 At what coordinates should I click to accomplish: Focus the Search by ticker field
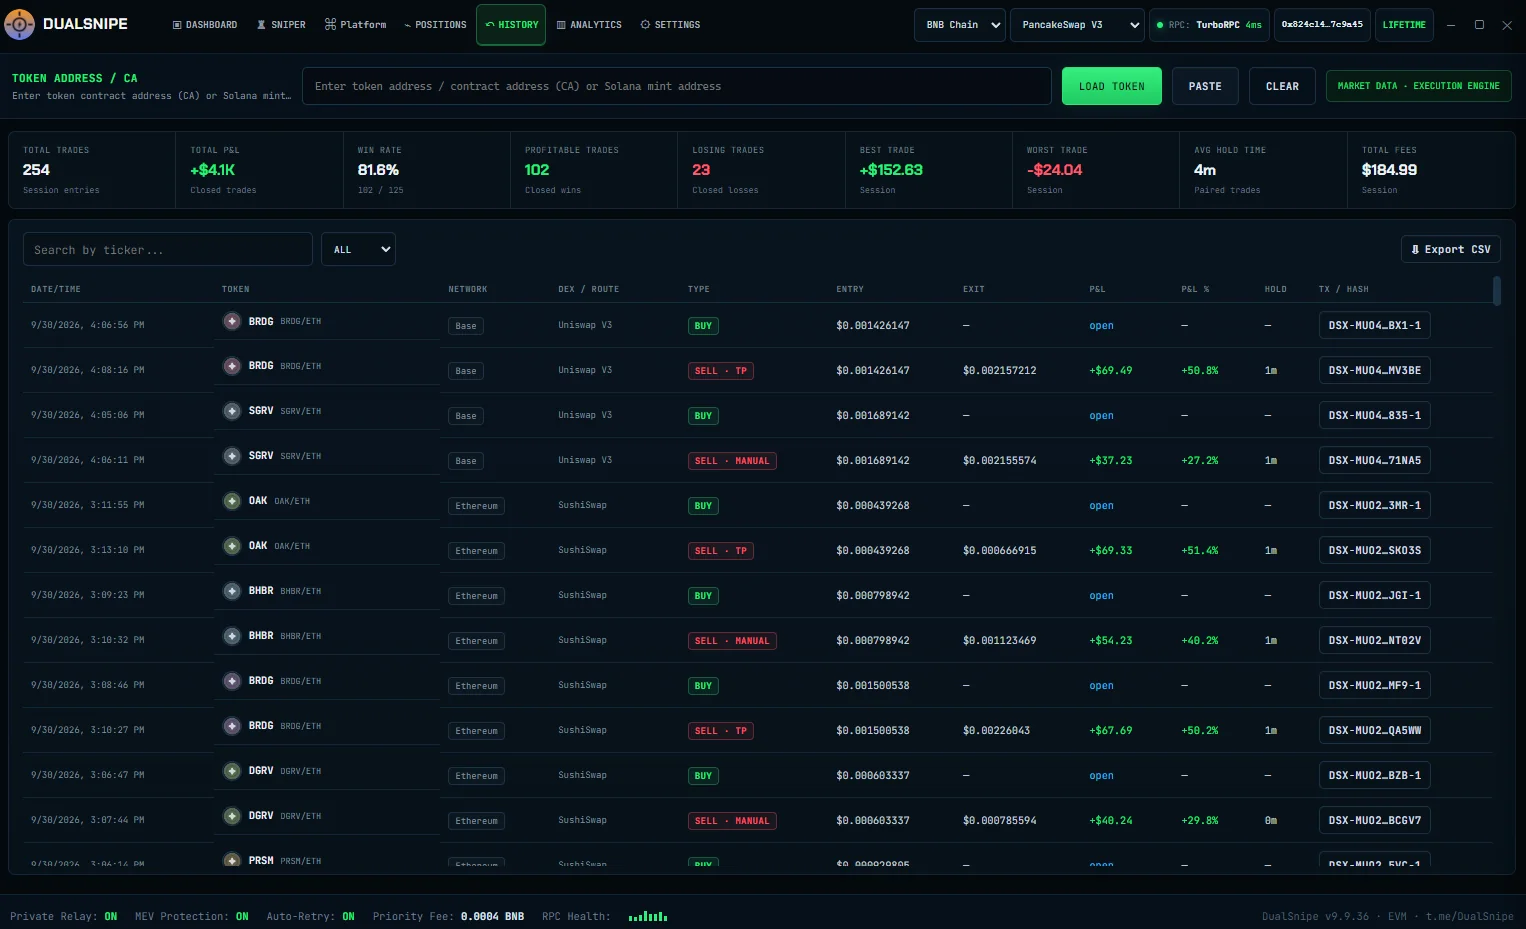[168, 249]
